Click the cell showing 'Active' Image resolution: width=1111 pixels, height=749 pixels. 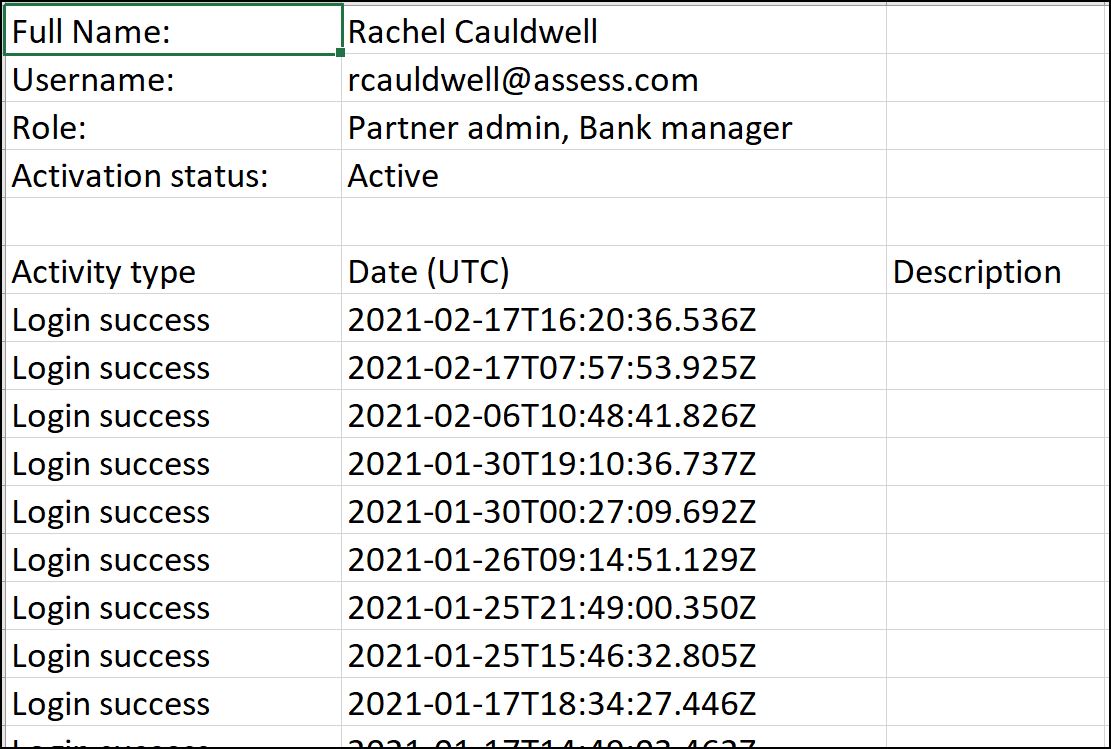click(x=393, y=176)
